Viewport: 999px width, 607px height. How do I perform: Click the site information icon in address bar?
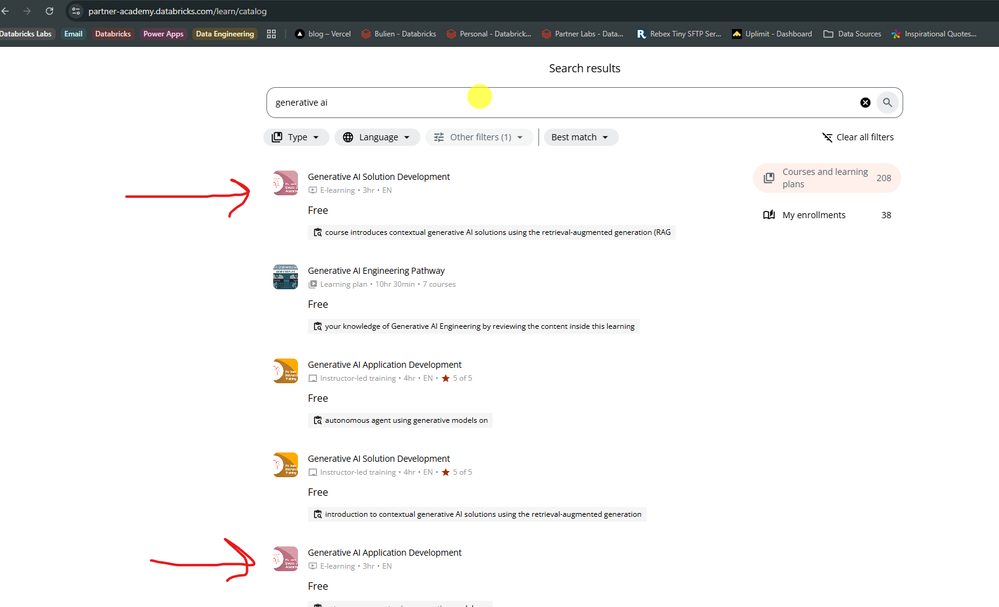(x=75, y=11)
